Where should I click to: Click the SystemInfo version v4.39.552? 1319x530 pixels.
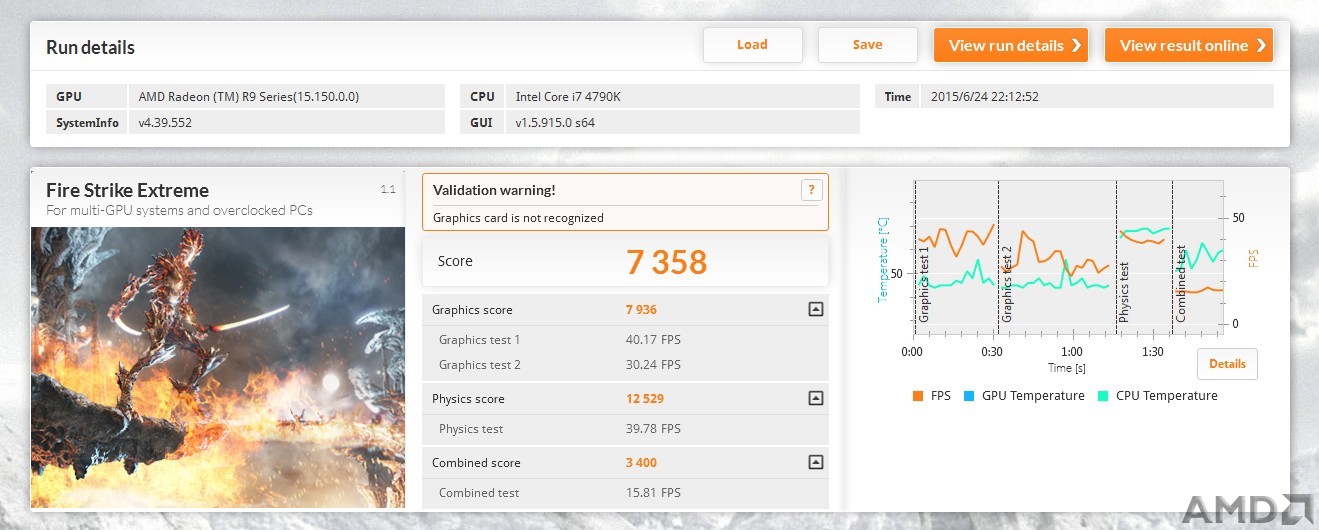(x=287, y=123)
